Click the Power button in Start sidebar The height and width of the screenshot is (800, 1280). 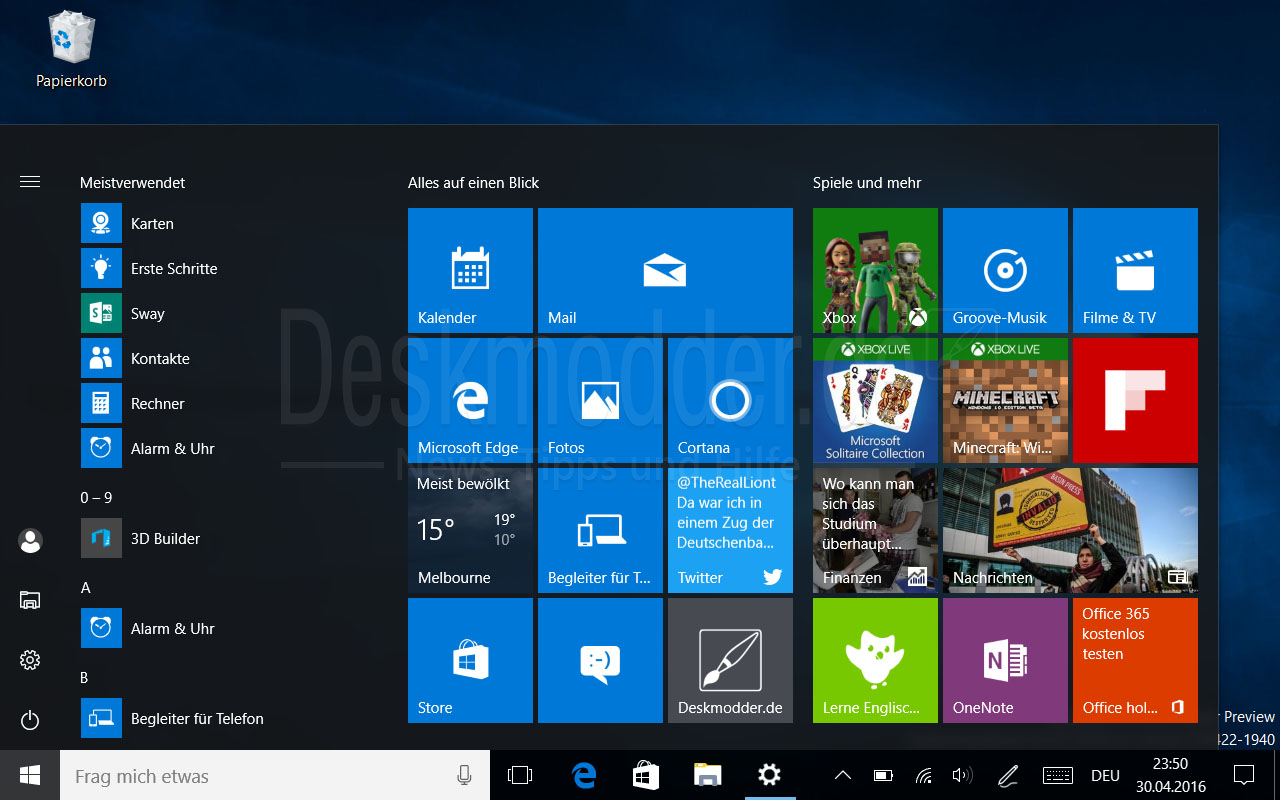click(x=30, y=720)
